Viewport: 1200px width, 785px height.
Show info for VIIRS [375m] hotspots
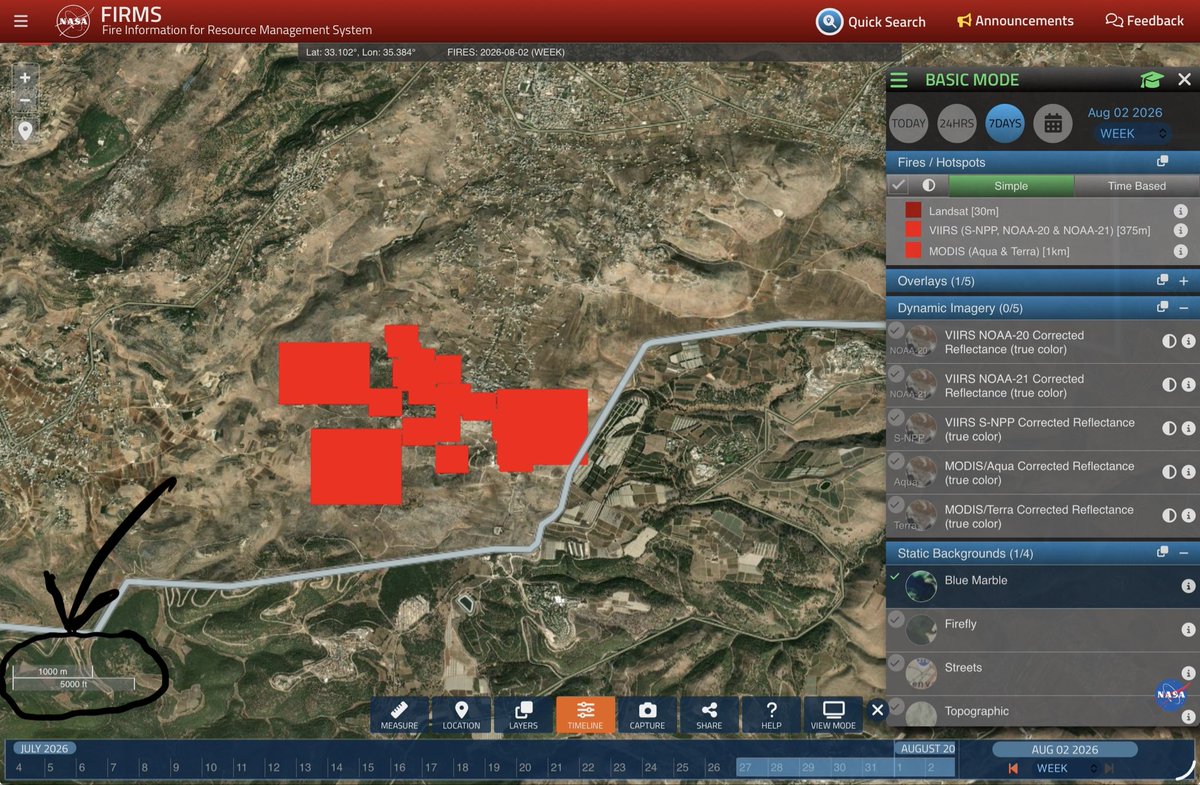click(1180, 231)
